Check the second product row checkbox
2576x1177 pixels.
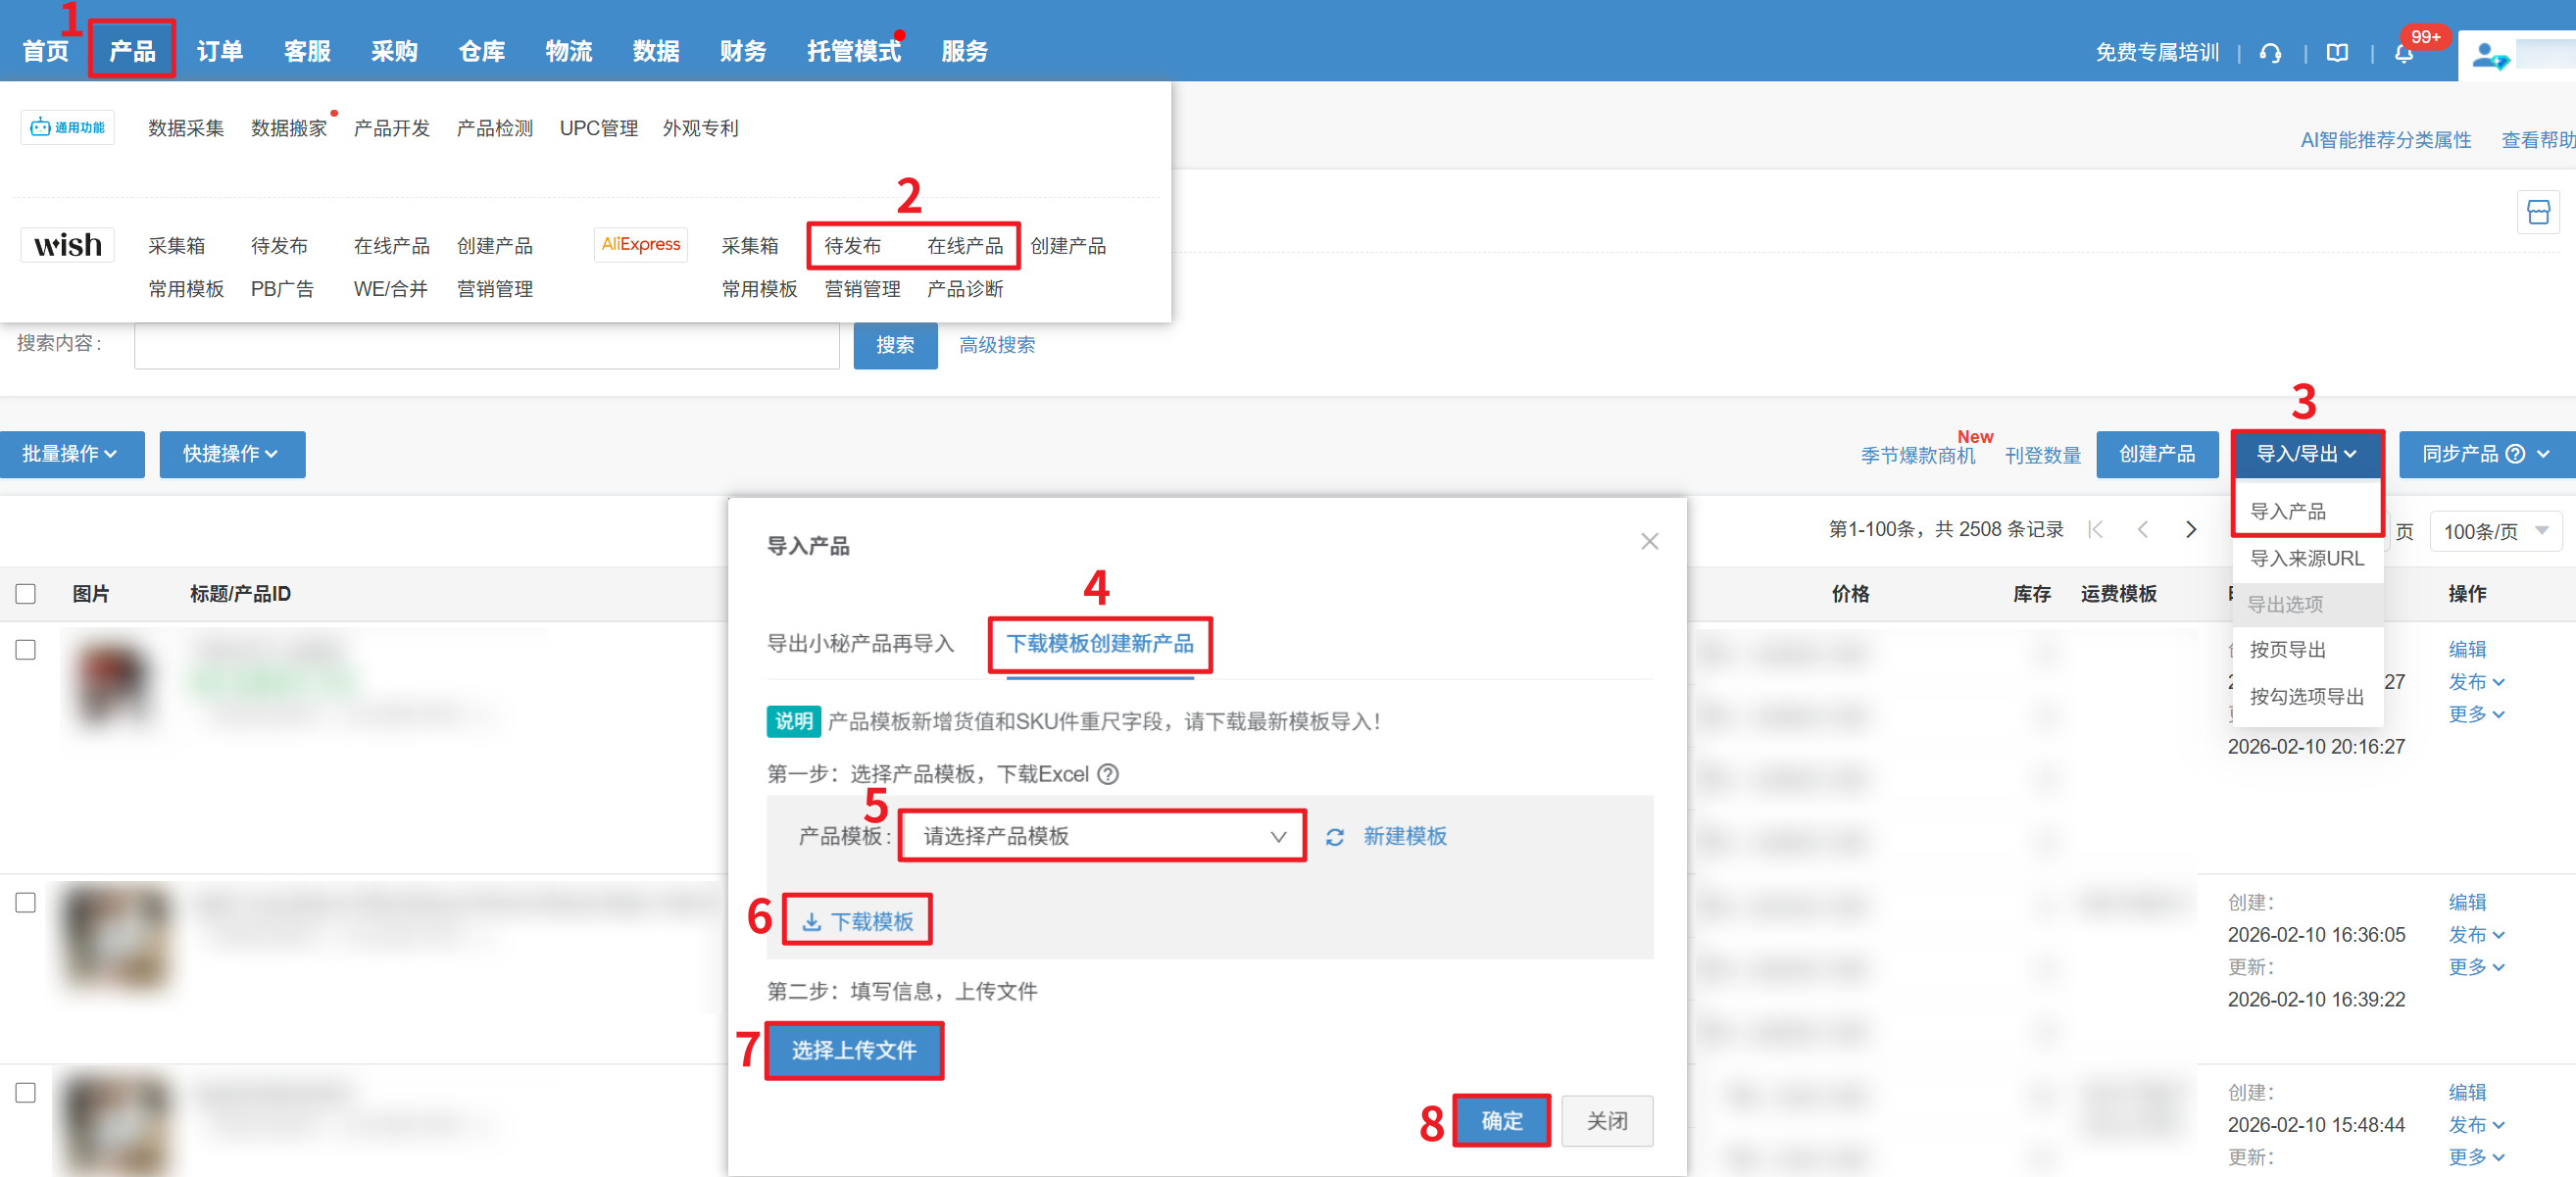(x=26, y=902)
